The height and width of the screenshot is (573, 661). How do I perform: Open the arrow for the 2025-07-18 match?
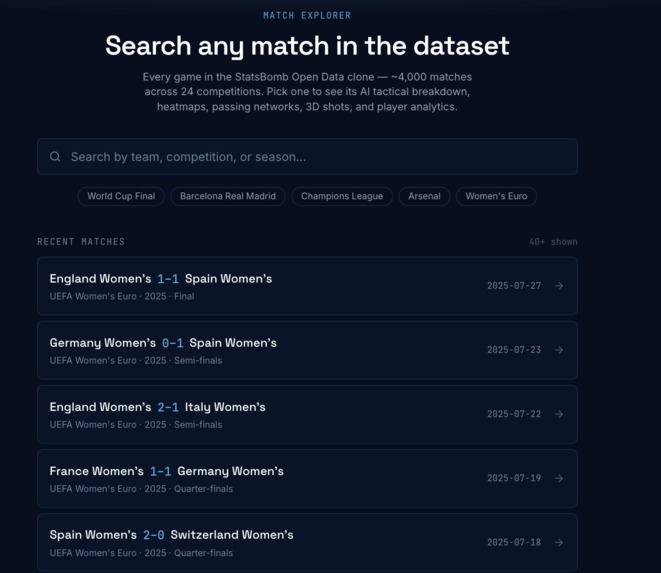[x=559, y=542]
